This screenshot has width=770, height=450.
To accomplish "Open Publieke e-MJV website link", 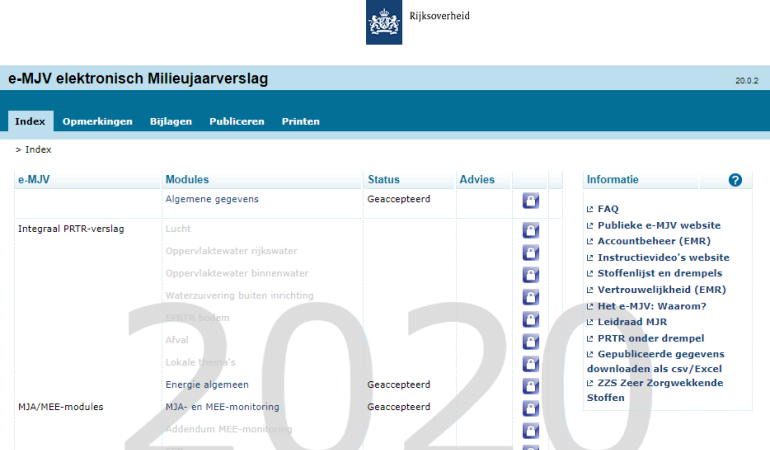I will pyautogui.click(x=659, y=225).
